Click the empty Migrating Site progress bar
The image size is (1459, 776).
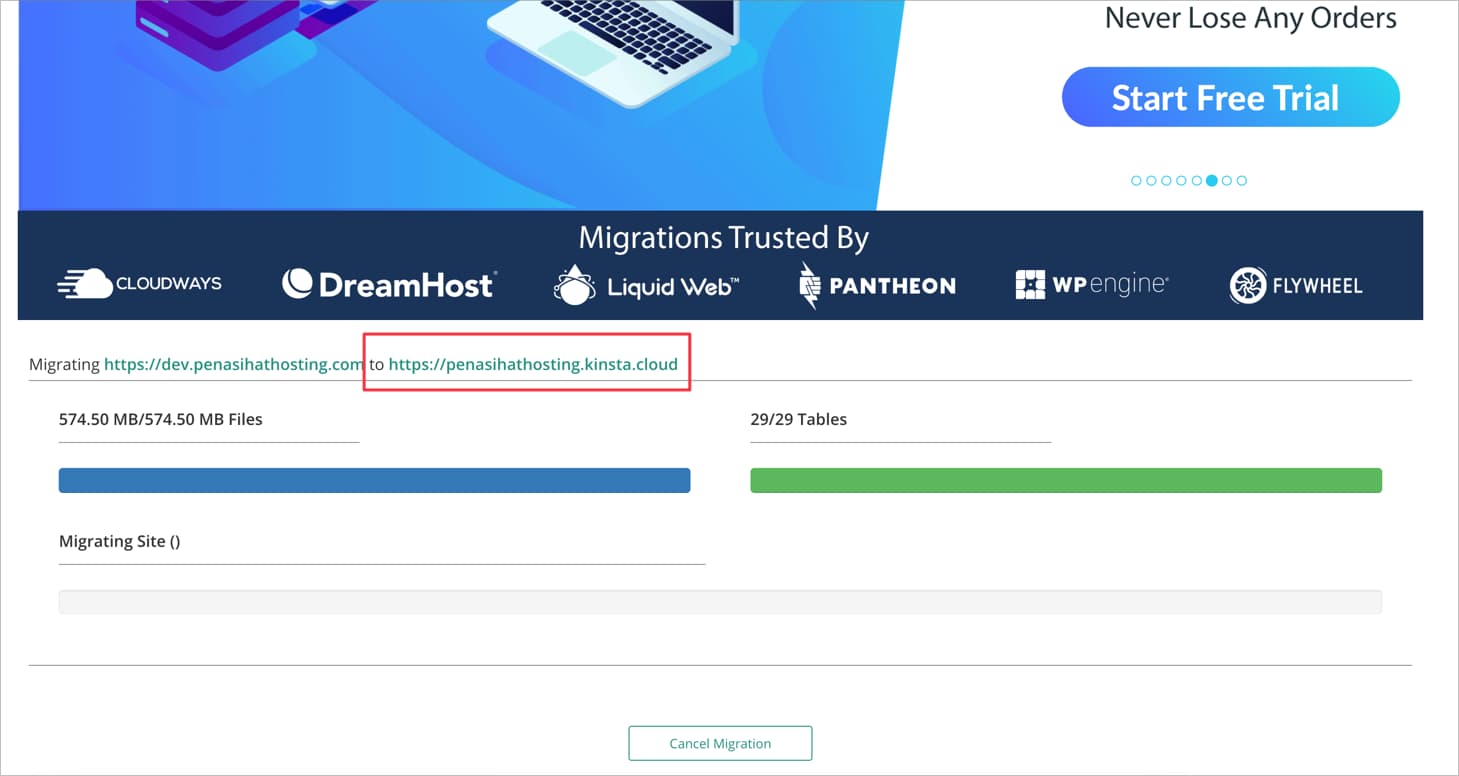coord(720,601)
